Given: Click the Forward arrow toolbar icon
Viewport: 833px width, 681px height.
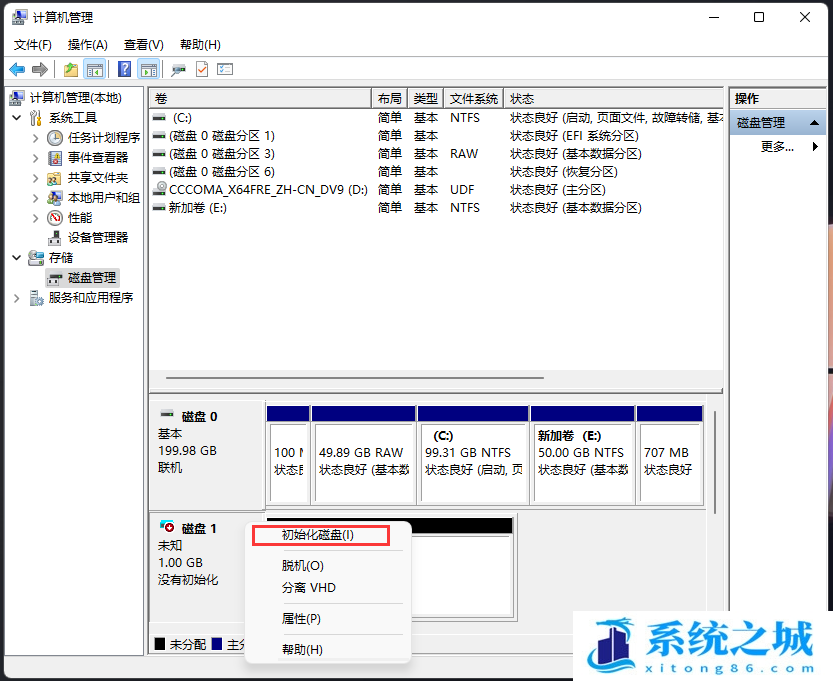Looking at the screenshot, I should coord(40,69).
